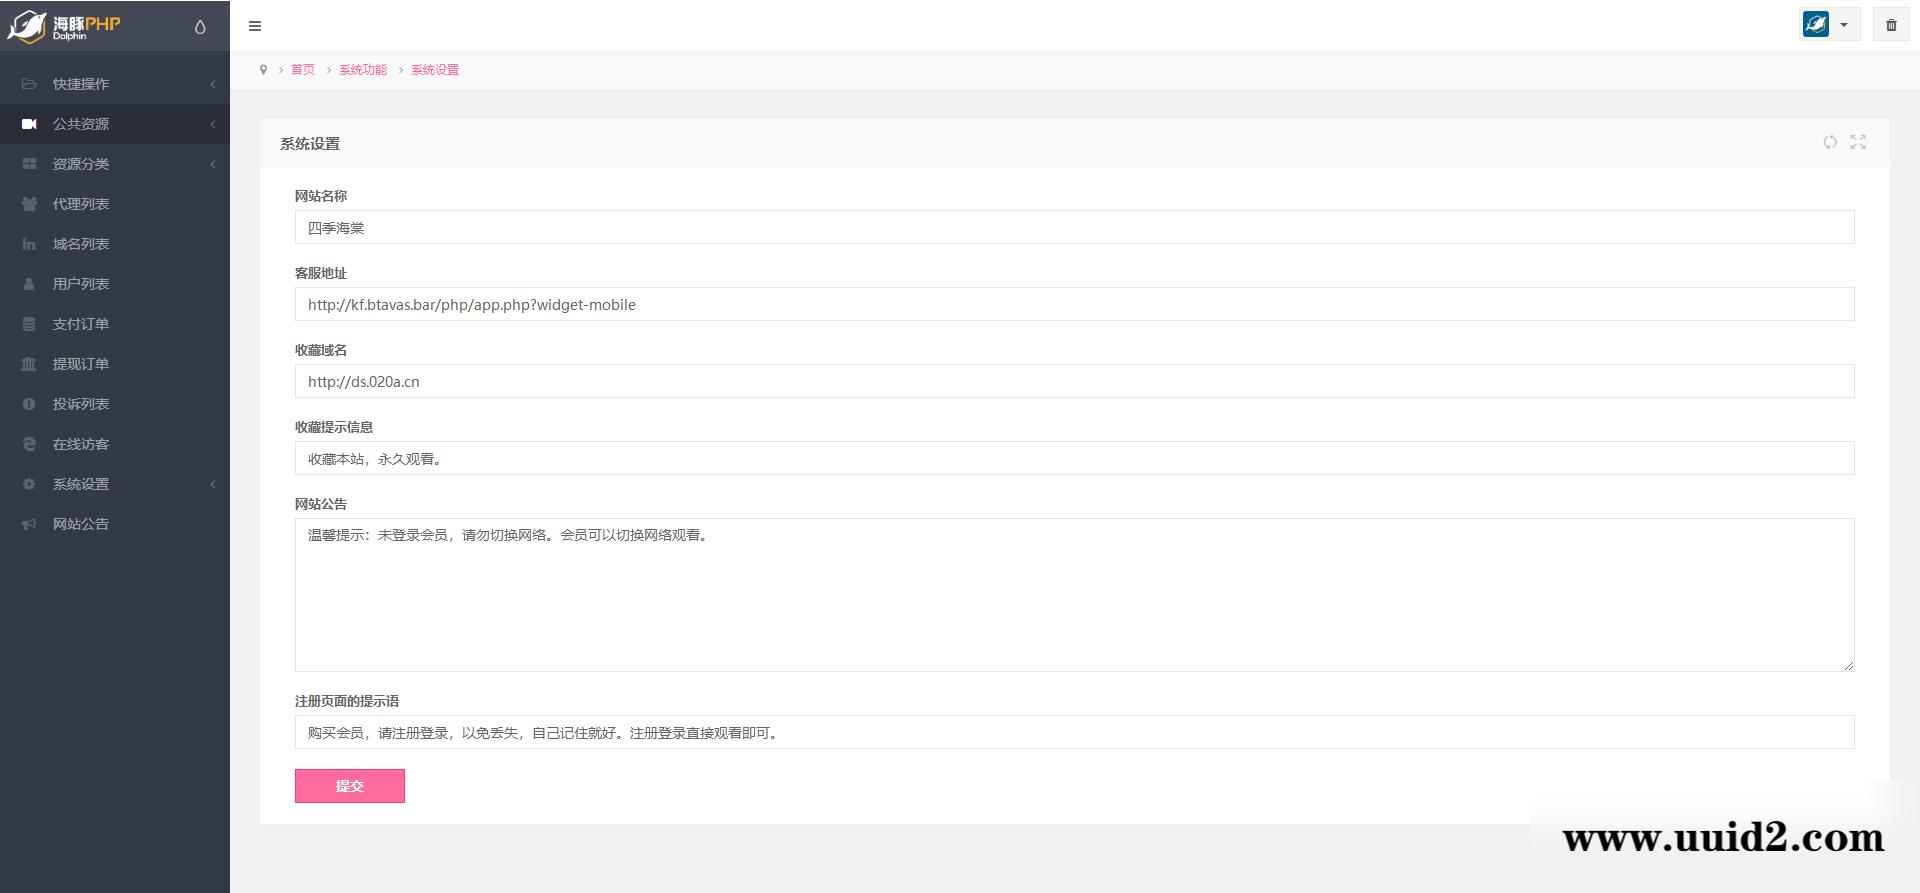Go to 支付订单 in sidebar

pyautogui.click(x=81, y=324)
